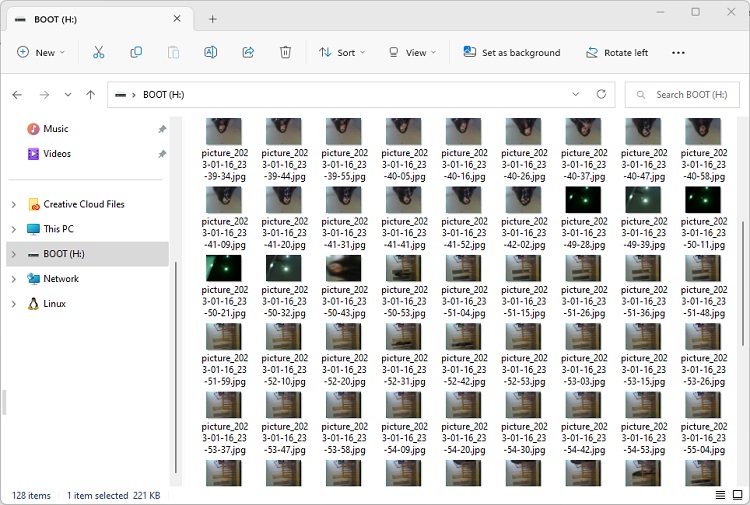Select Network in the navigation pane
The height and width of the screenshot is (505, 750).
point(61,279)
